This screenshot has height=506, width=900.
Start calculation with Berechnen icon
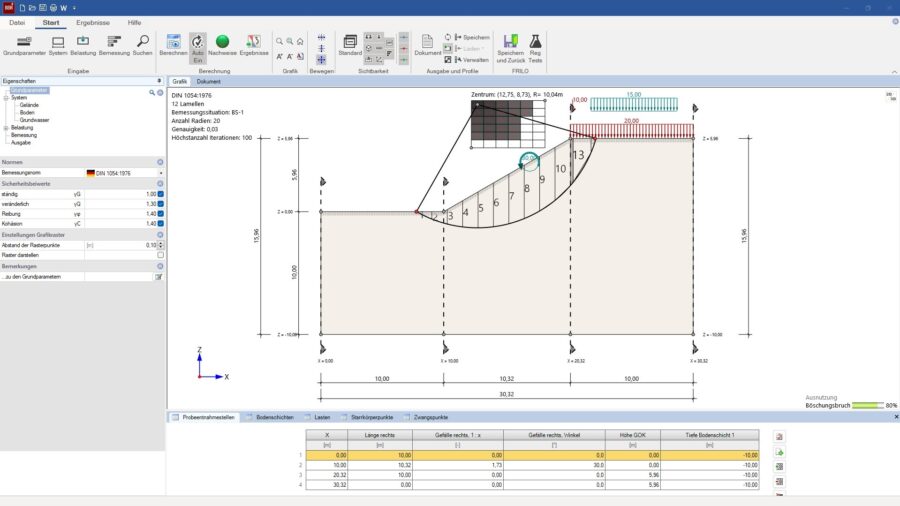173,43
